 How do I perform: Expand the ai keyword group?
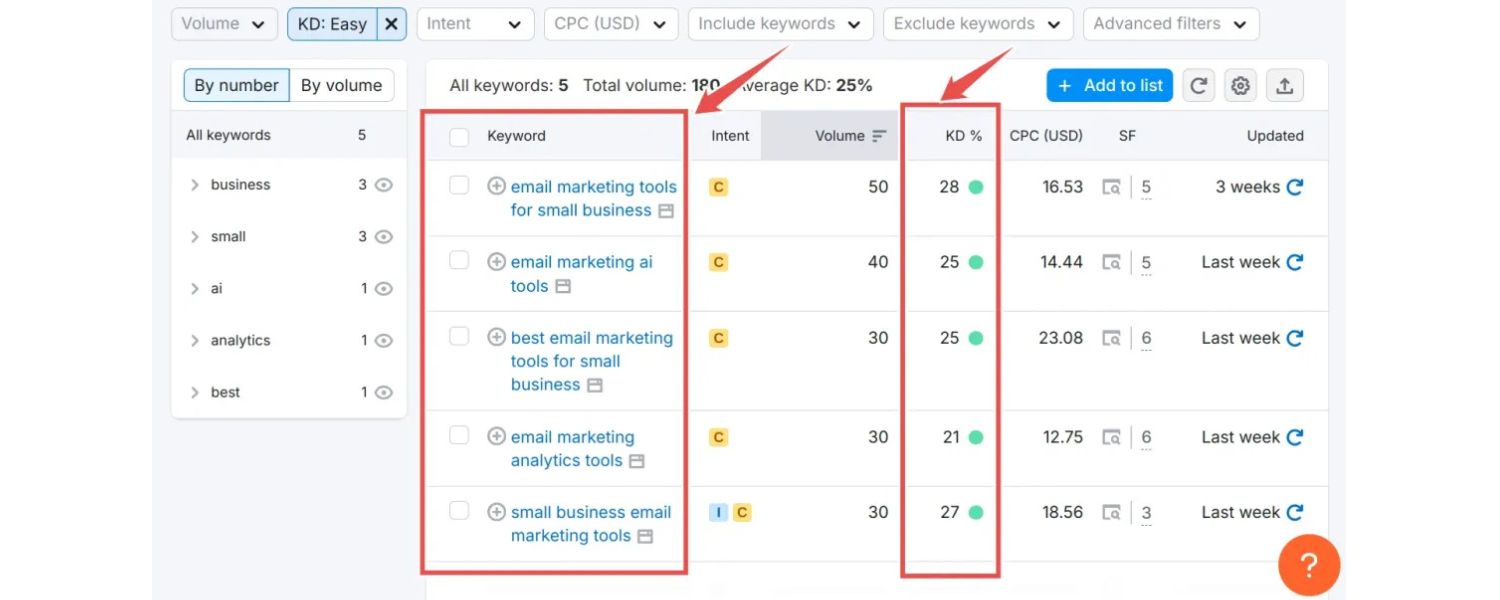(195, 289)
